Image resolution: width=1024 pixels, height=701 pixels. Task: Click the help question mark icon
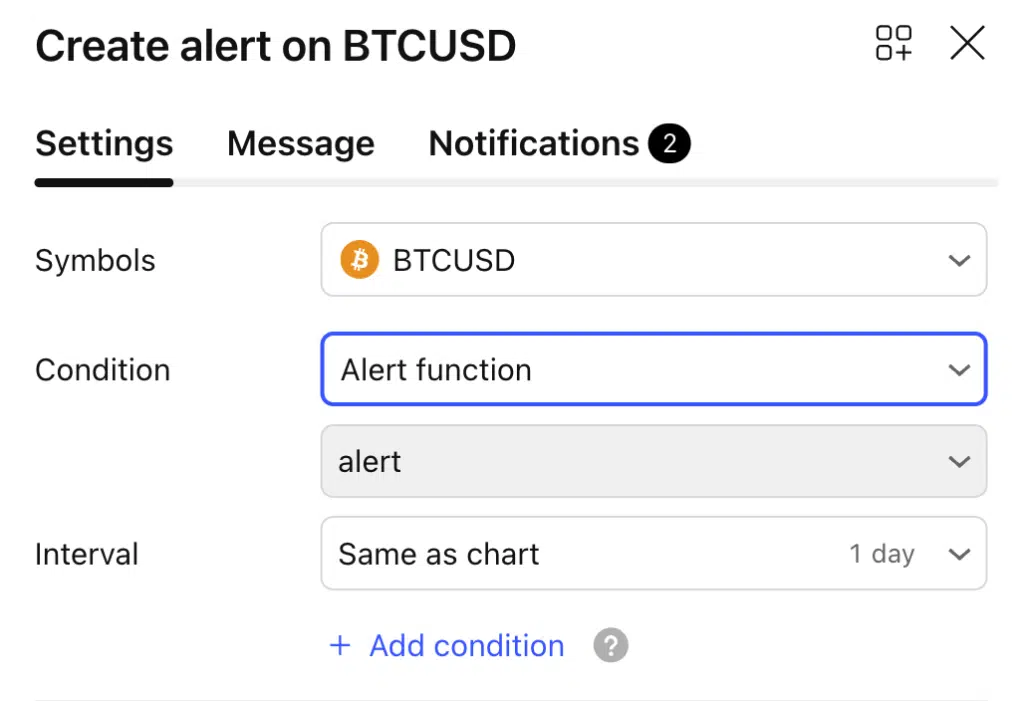coord(610,646)
